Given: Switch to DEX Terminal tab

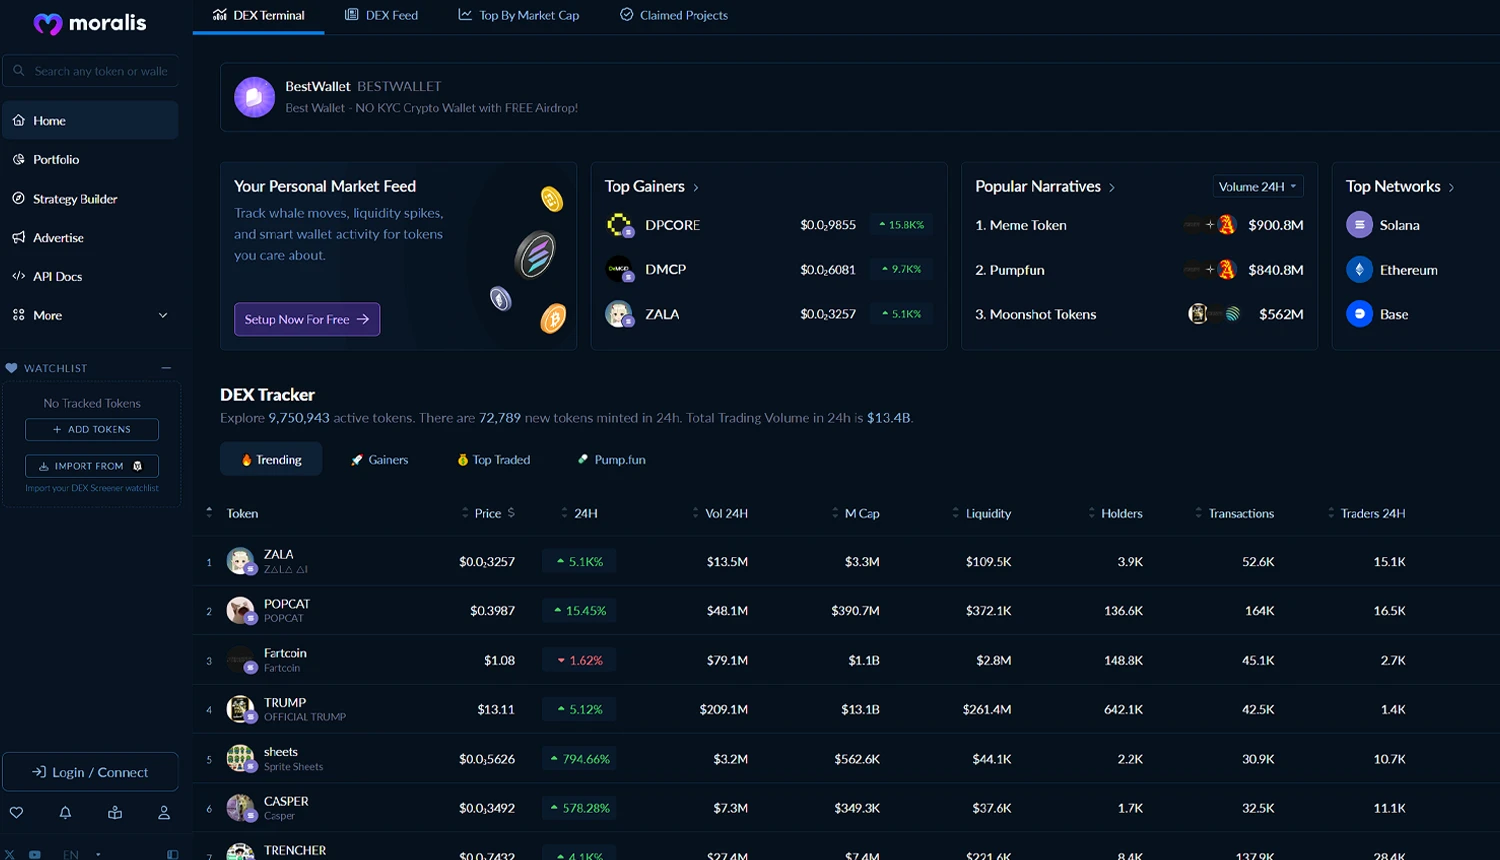Looking at the screenshot, I should click(259, 15).
